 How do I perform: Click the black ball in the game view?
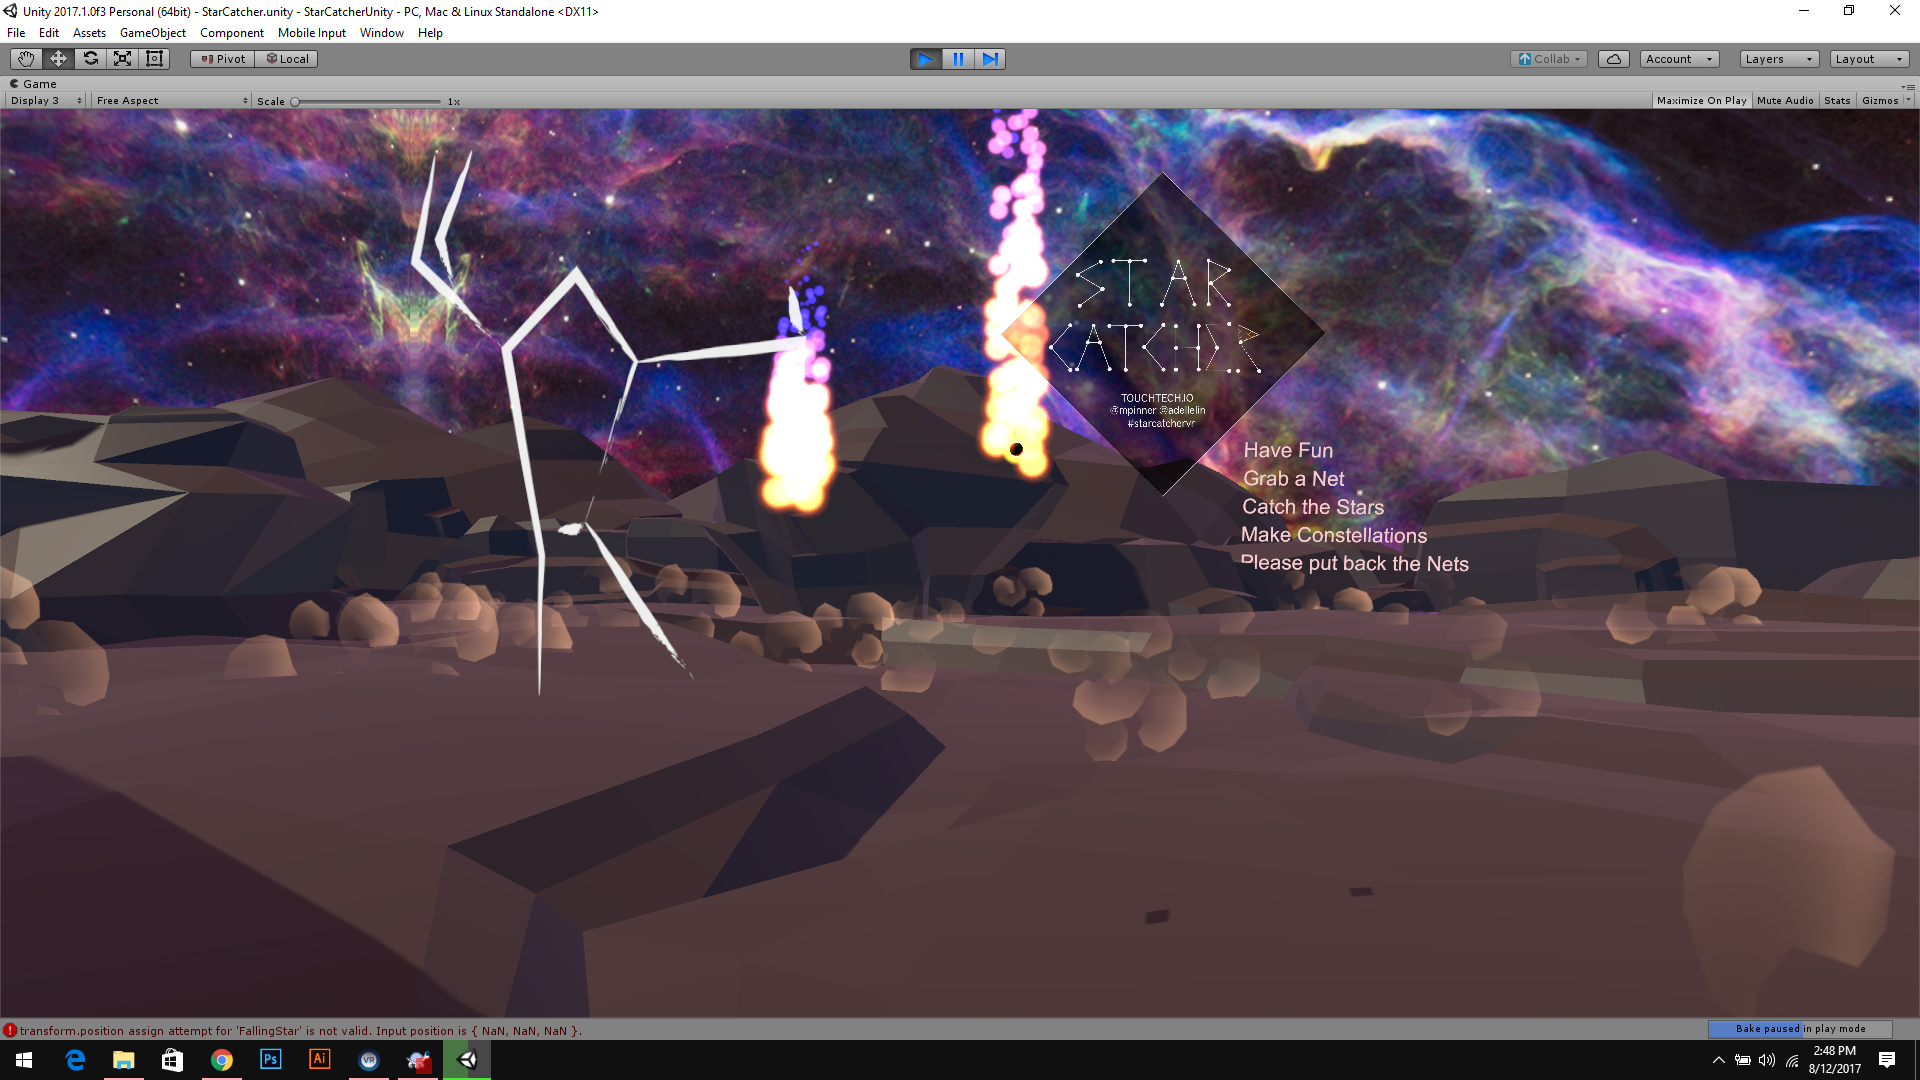point(1016,449)
